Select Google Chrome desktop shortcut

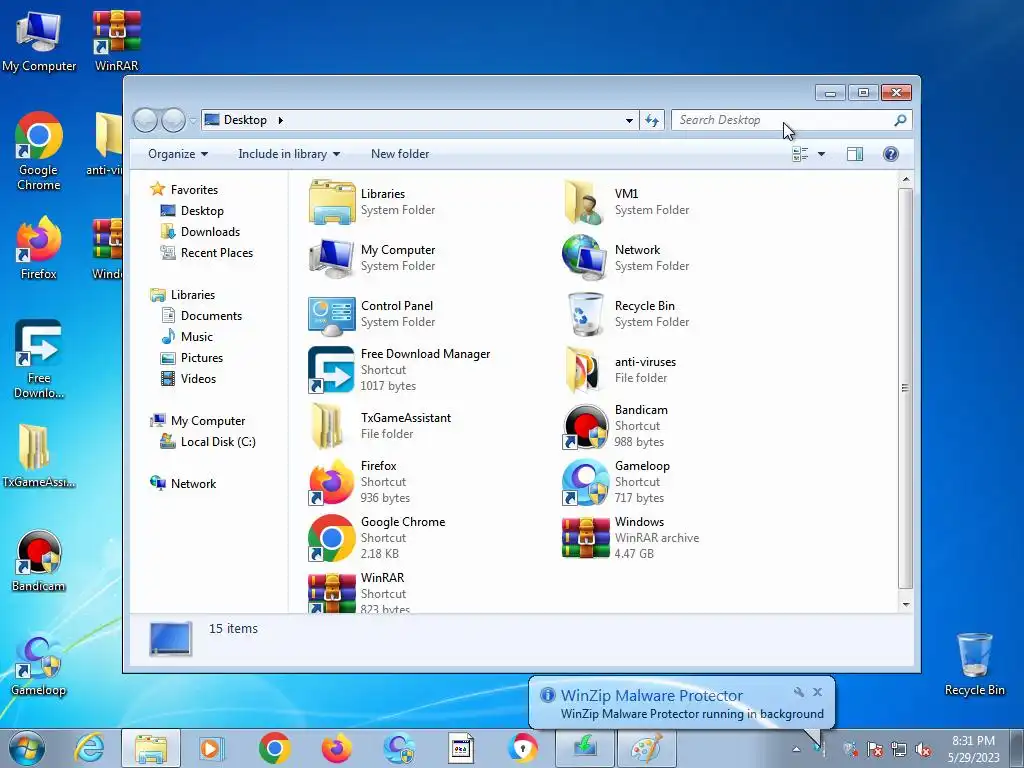click(39, 152)
